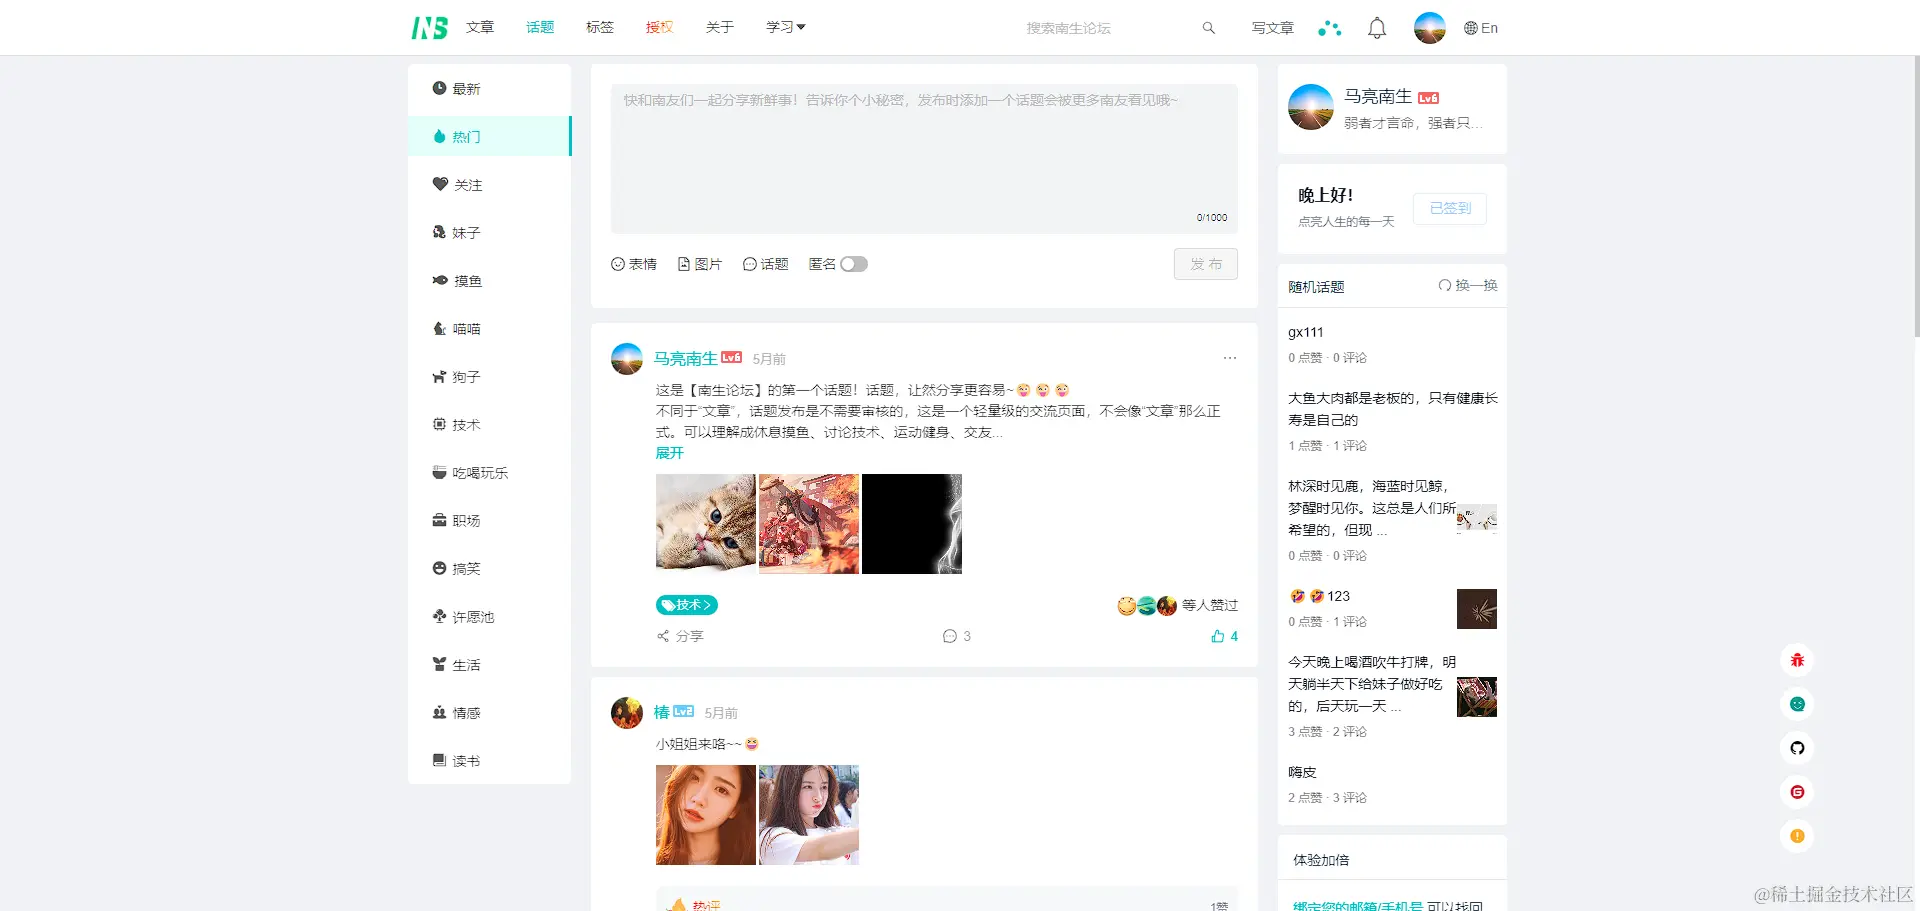Select 妹子 category in sidebar
This screenshot has width=1920, height=911.
pyautogui.click(x=490, y=233)
